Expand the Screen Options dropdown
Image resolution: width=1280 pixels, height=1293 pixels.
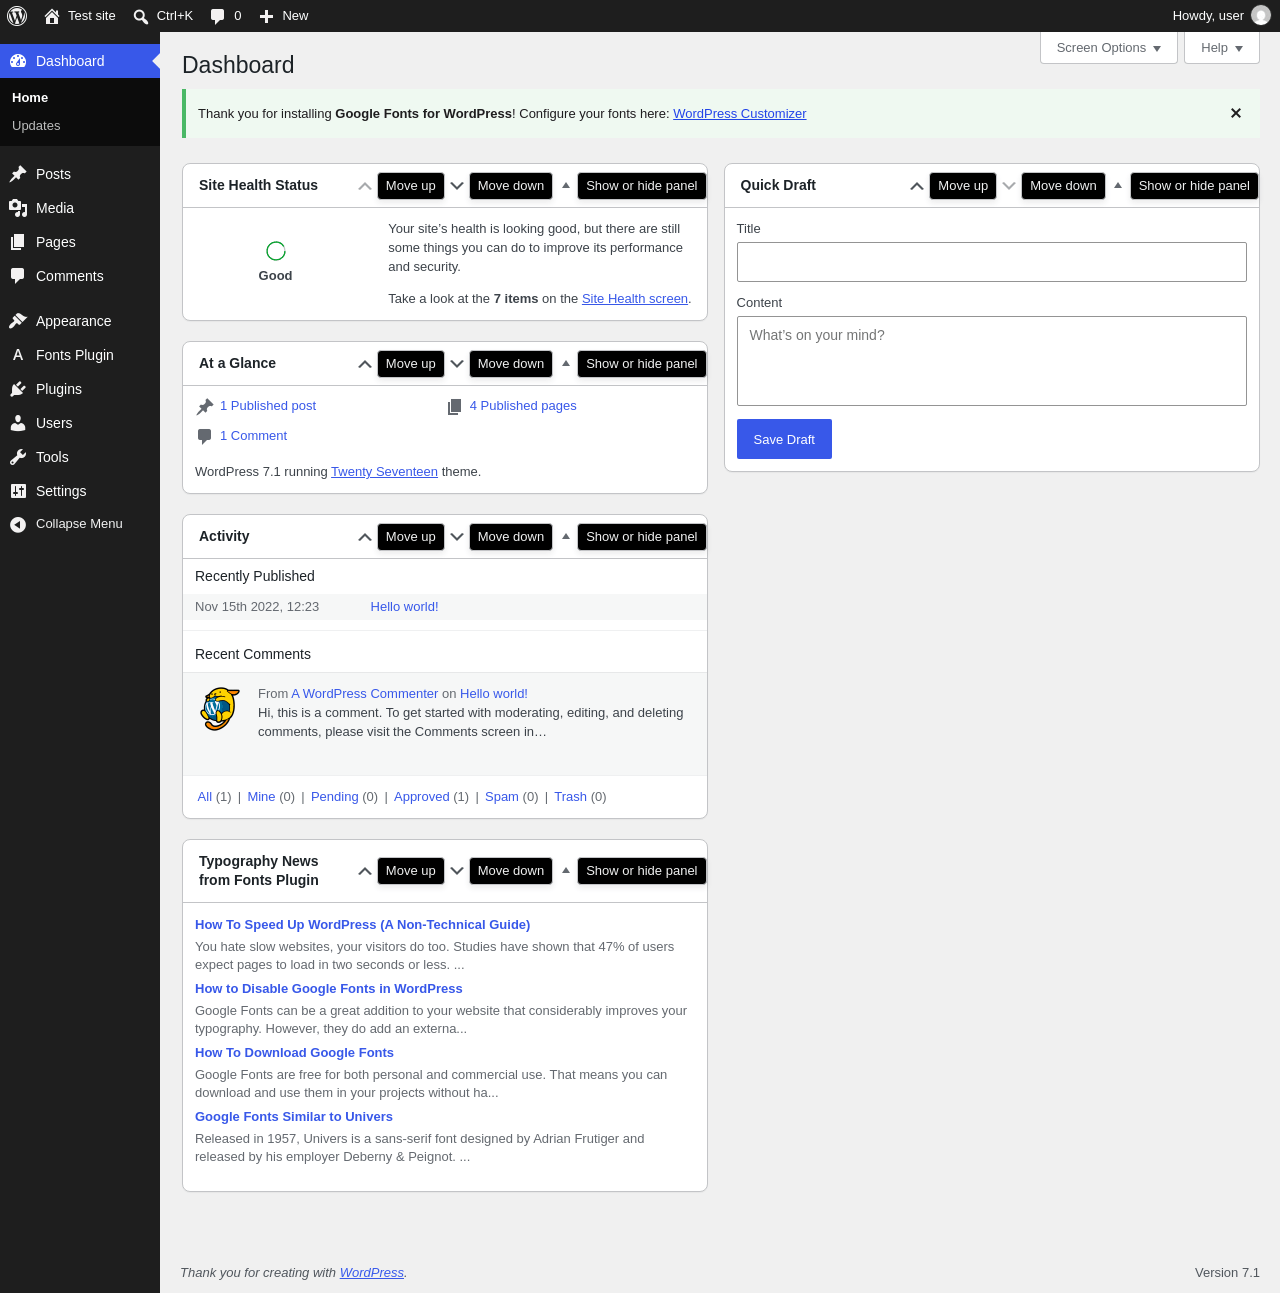click(1109, 48)
